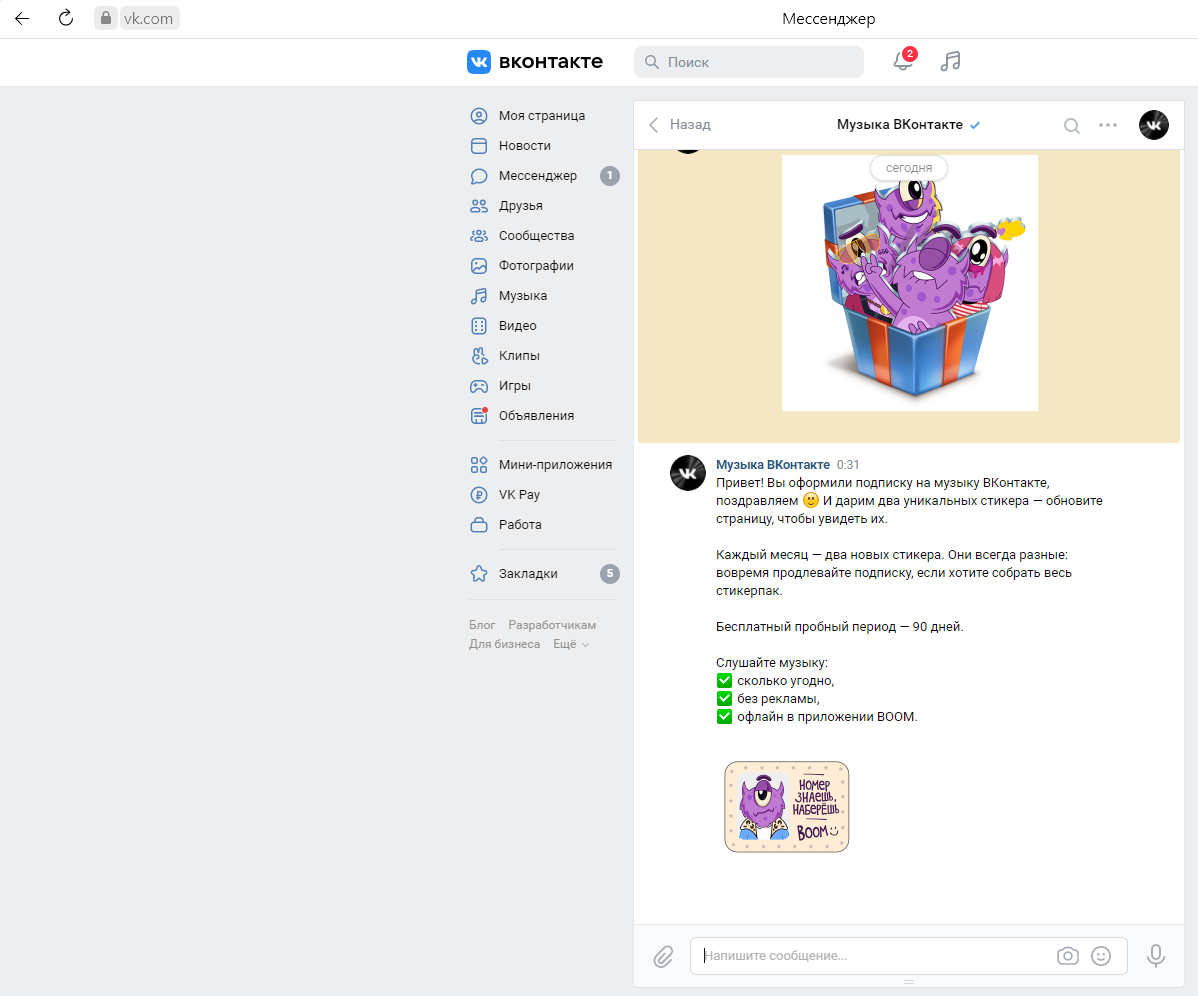1198x996 pixels.
Task: Click the Видео sidebar icon
Action: coord(479,325)
